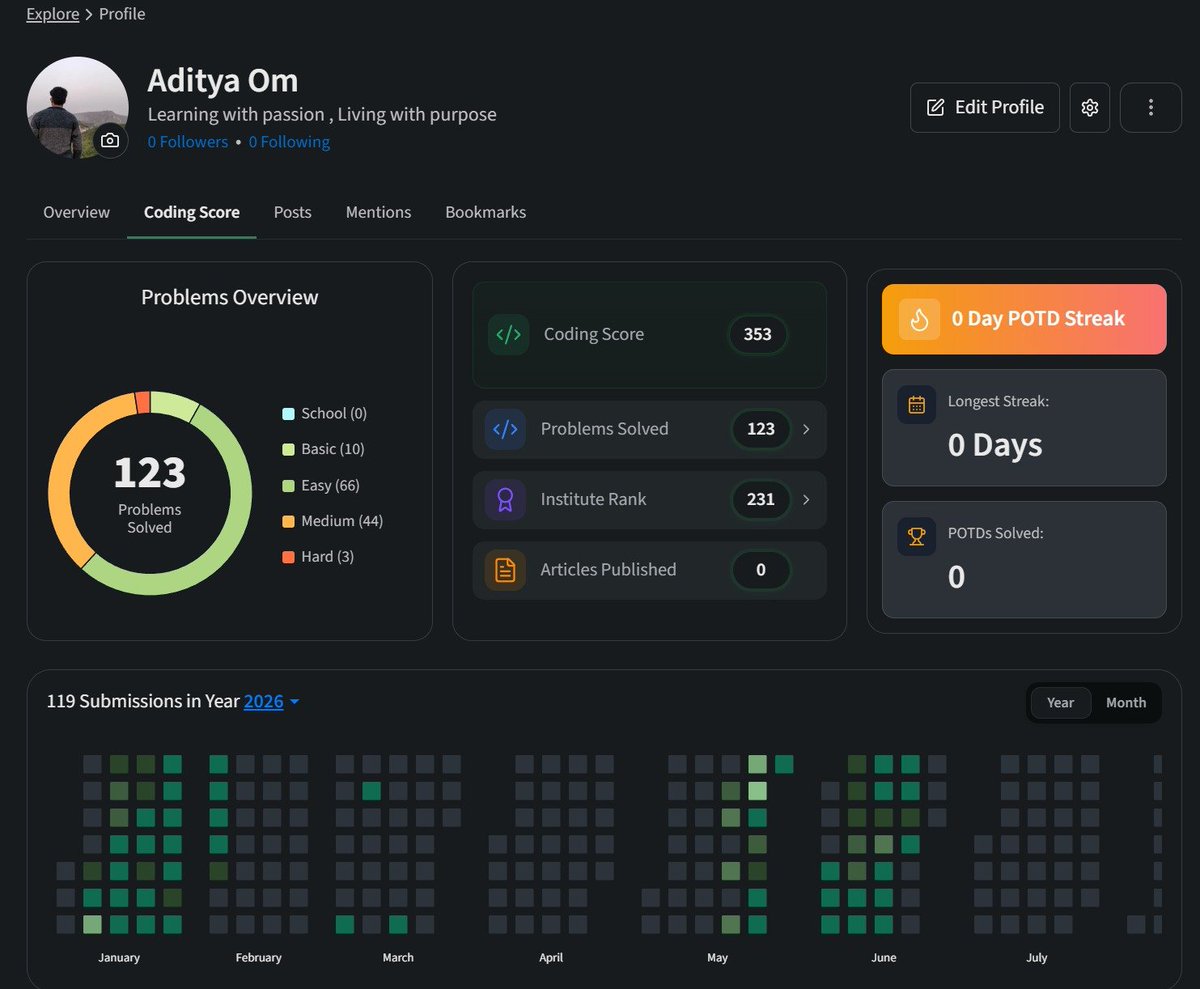The height and width of the screenshot is (989, 1200).
Task: Click the Medium (44) legend swatch
Action: click(289, 522)
